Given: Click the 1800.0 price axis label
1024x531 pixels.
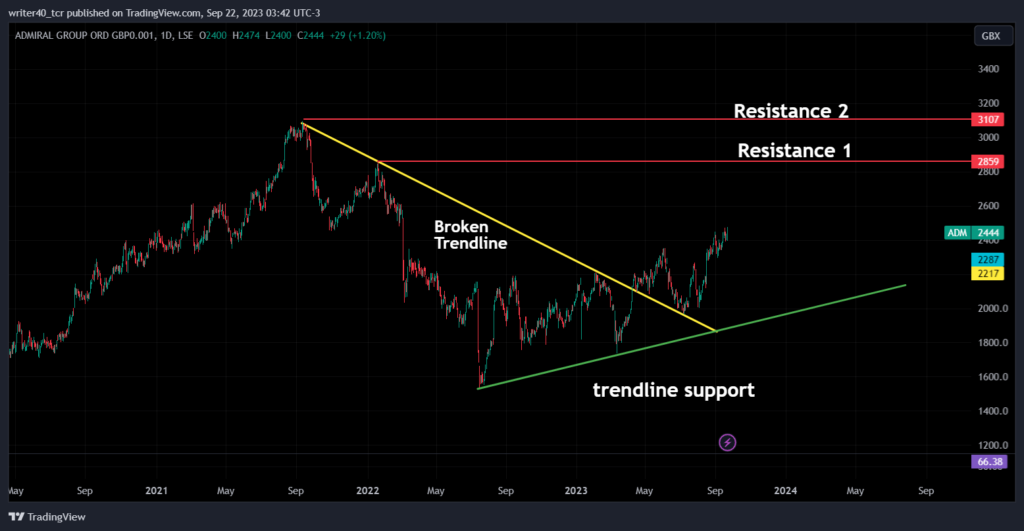Looking at the screenshot, I should tap(992, 342).
